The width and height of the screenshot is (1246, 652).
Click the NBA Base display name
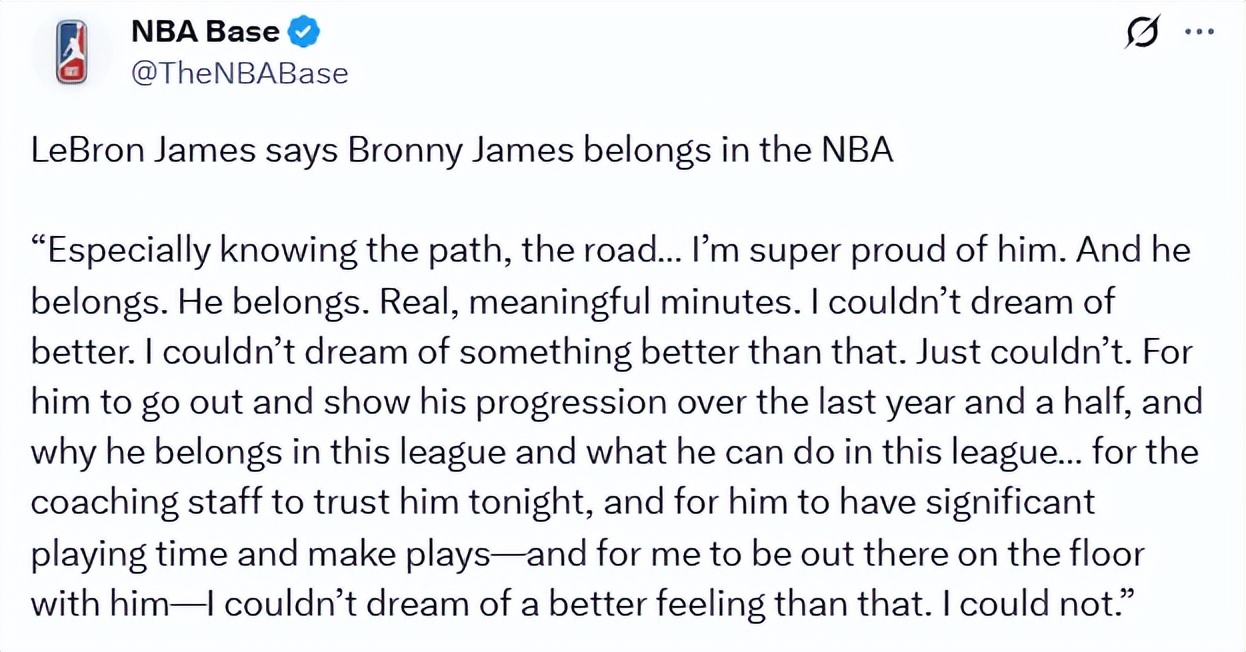click(x=205, y=32)
